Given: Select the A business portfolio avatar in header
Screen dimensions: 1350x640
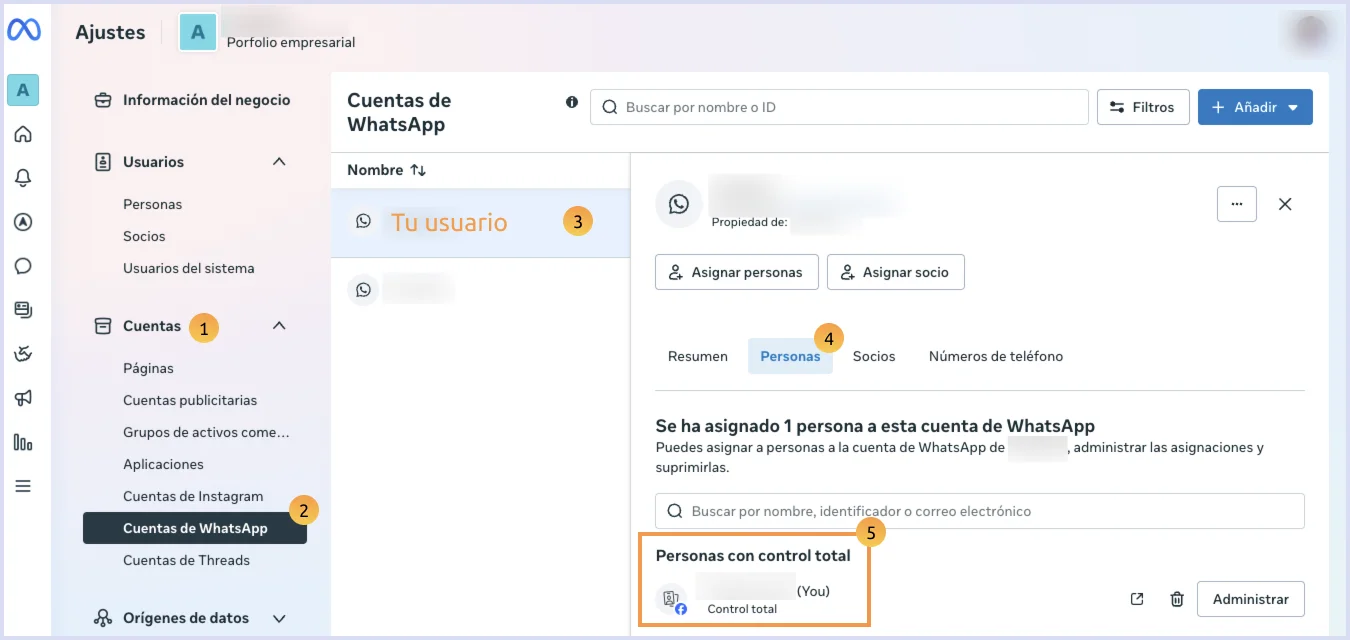Looking at the screenshot, I should coord(198,32).
